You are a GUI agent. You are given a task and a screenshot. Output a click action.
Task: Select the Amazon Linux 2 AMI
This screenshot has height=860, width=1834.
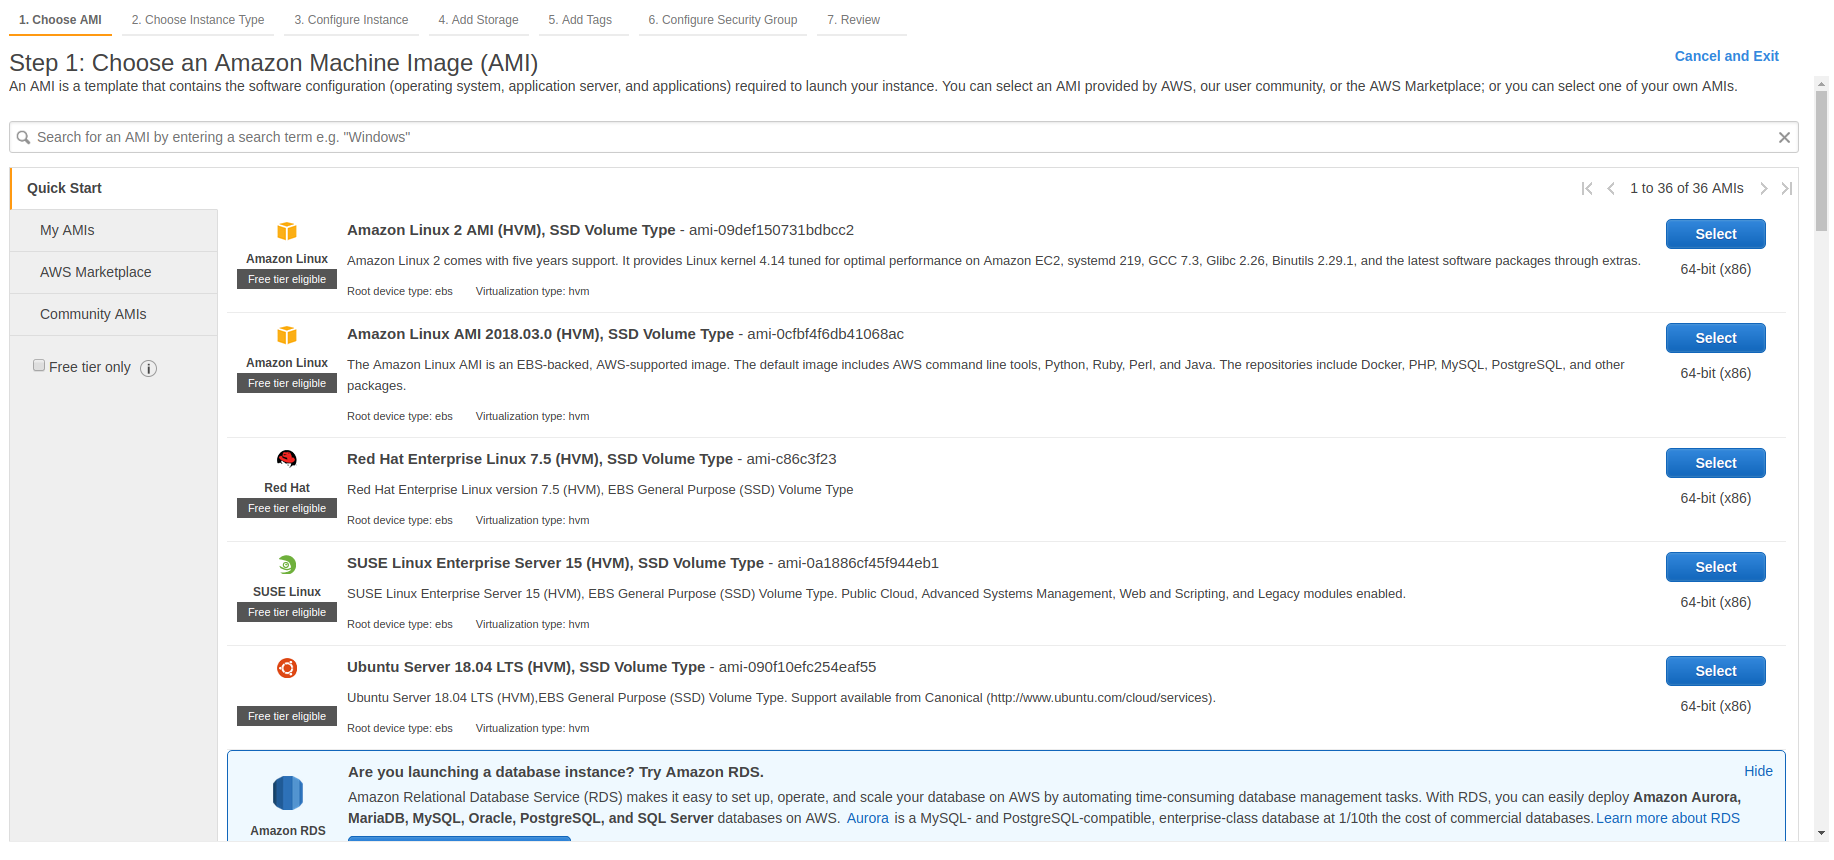point(1716,234)
